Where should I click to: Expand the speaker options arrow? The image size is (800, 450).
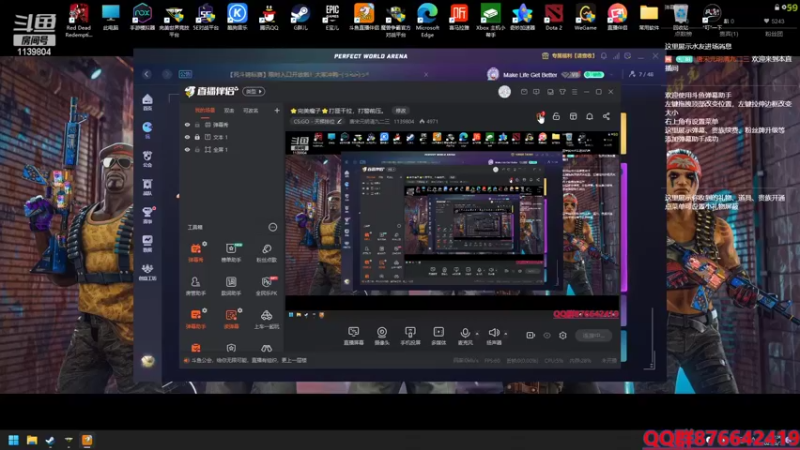tap(506, 334)
